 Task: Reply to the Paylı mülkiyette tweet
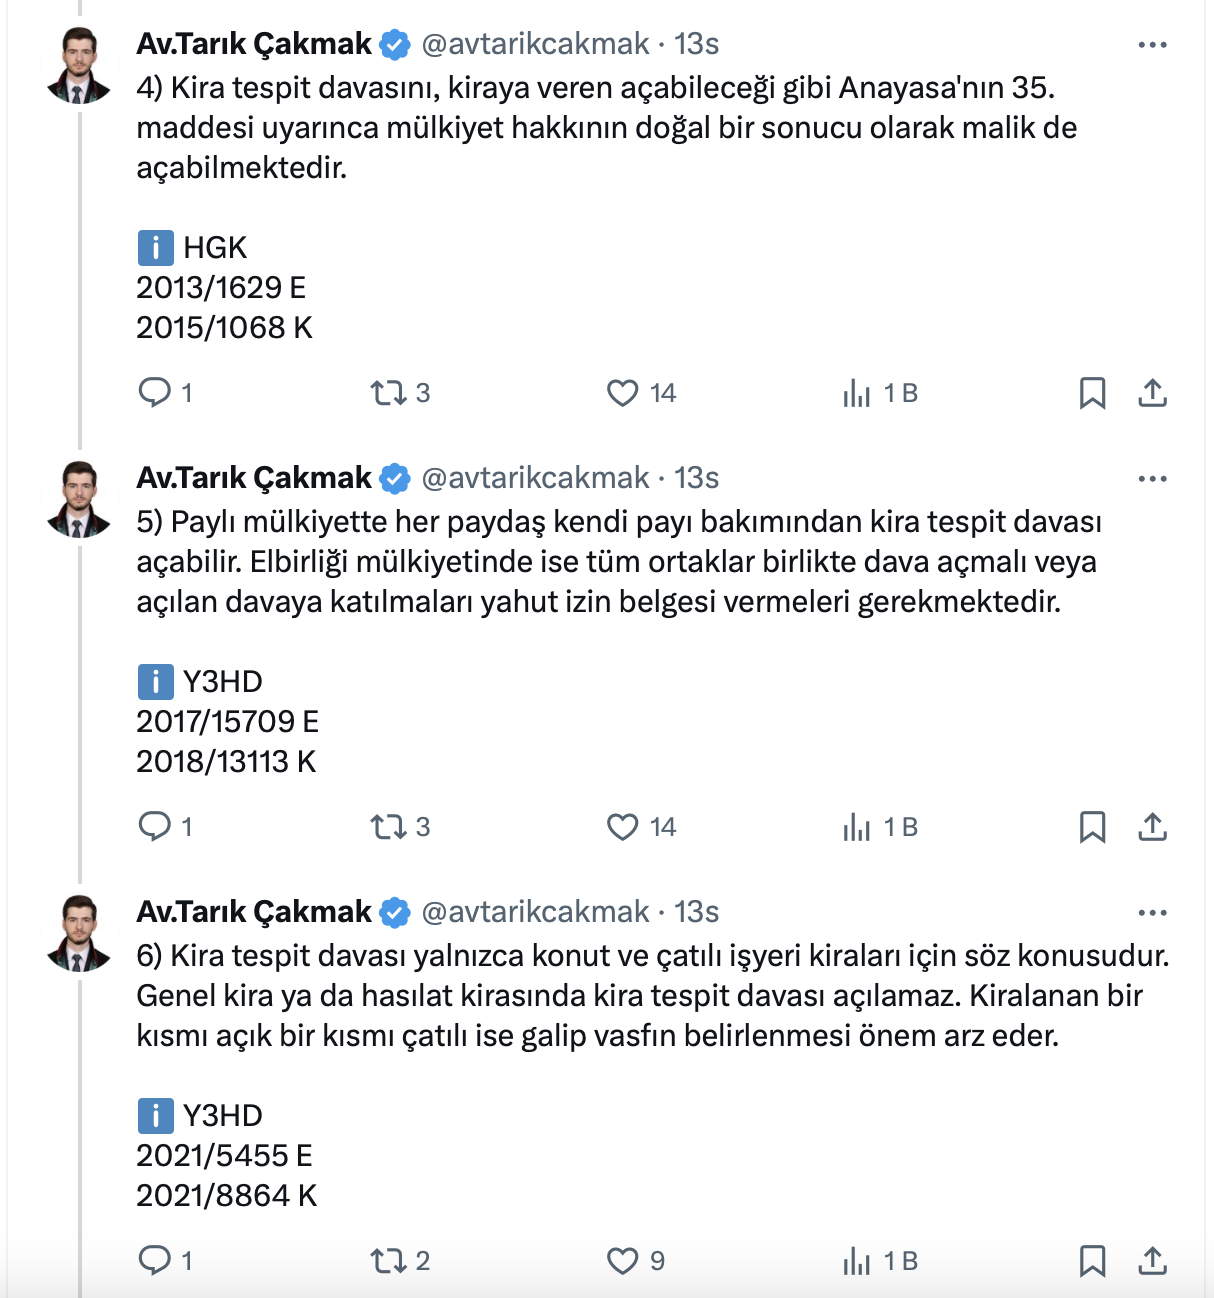pyautogui.click(x=155, y=826)
